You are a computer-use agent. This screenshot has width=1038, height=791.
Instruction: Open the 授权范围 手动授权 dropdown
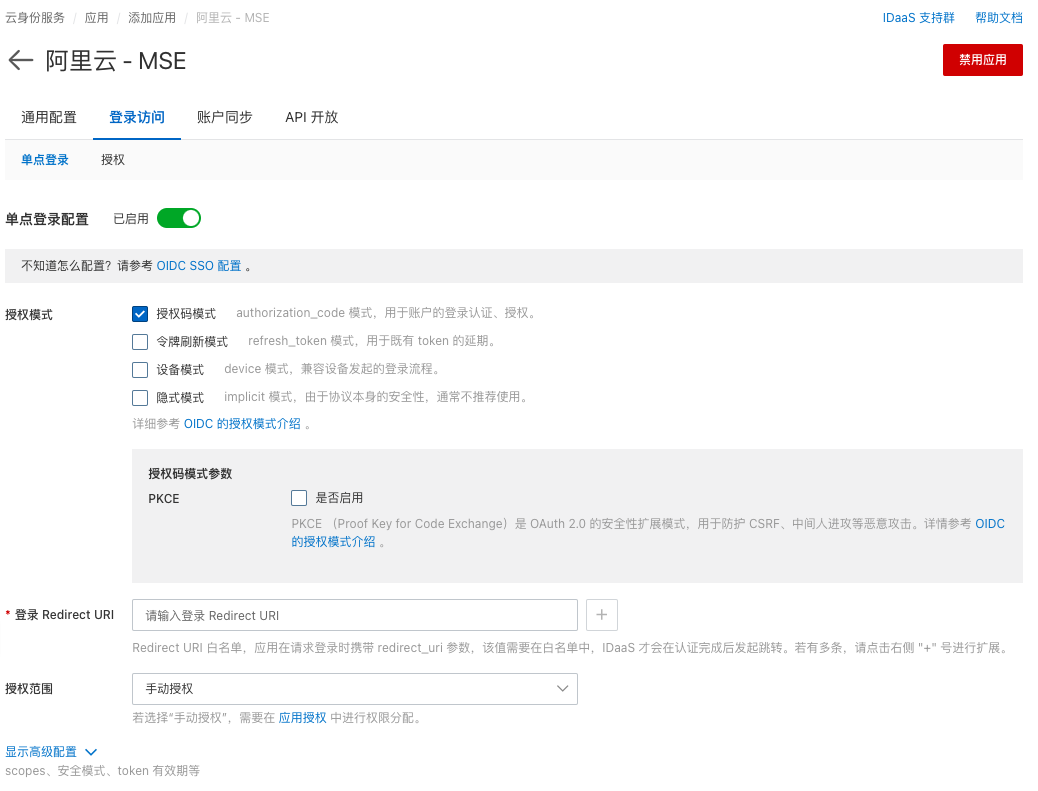point(355,688)
